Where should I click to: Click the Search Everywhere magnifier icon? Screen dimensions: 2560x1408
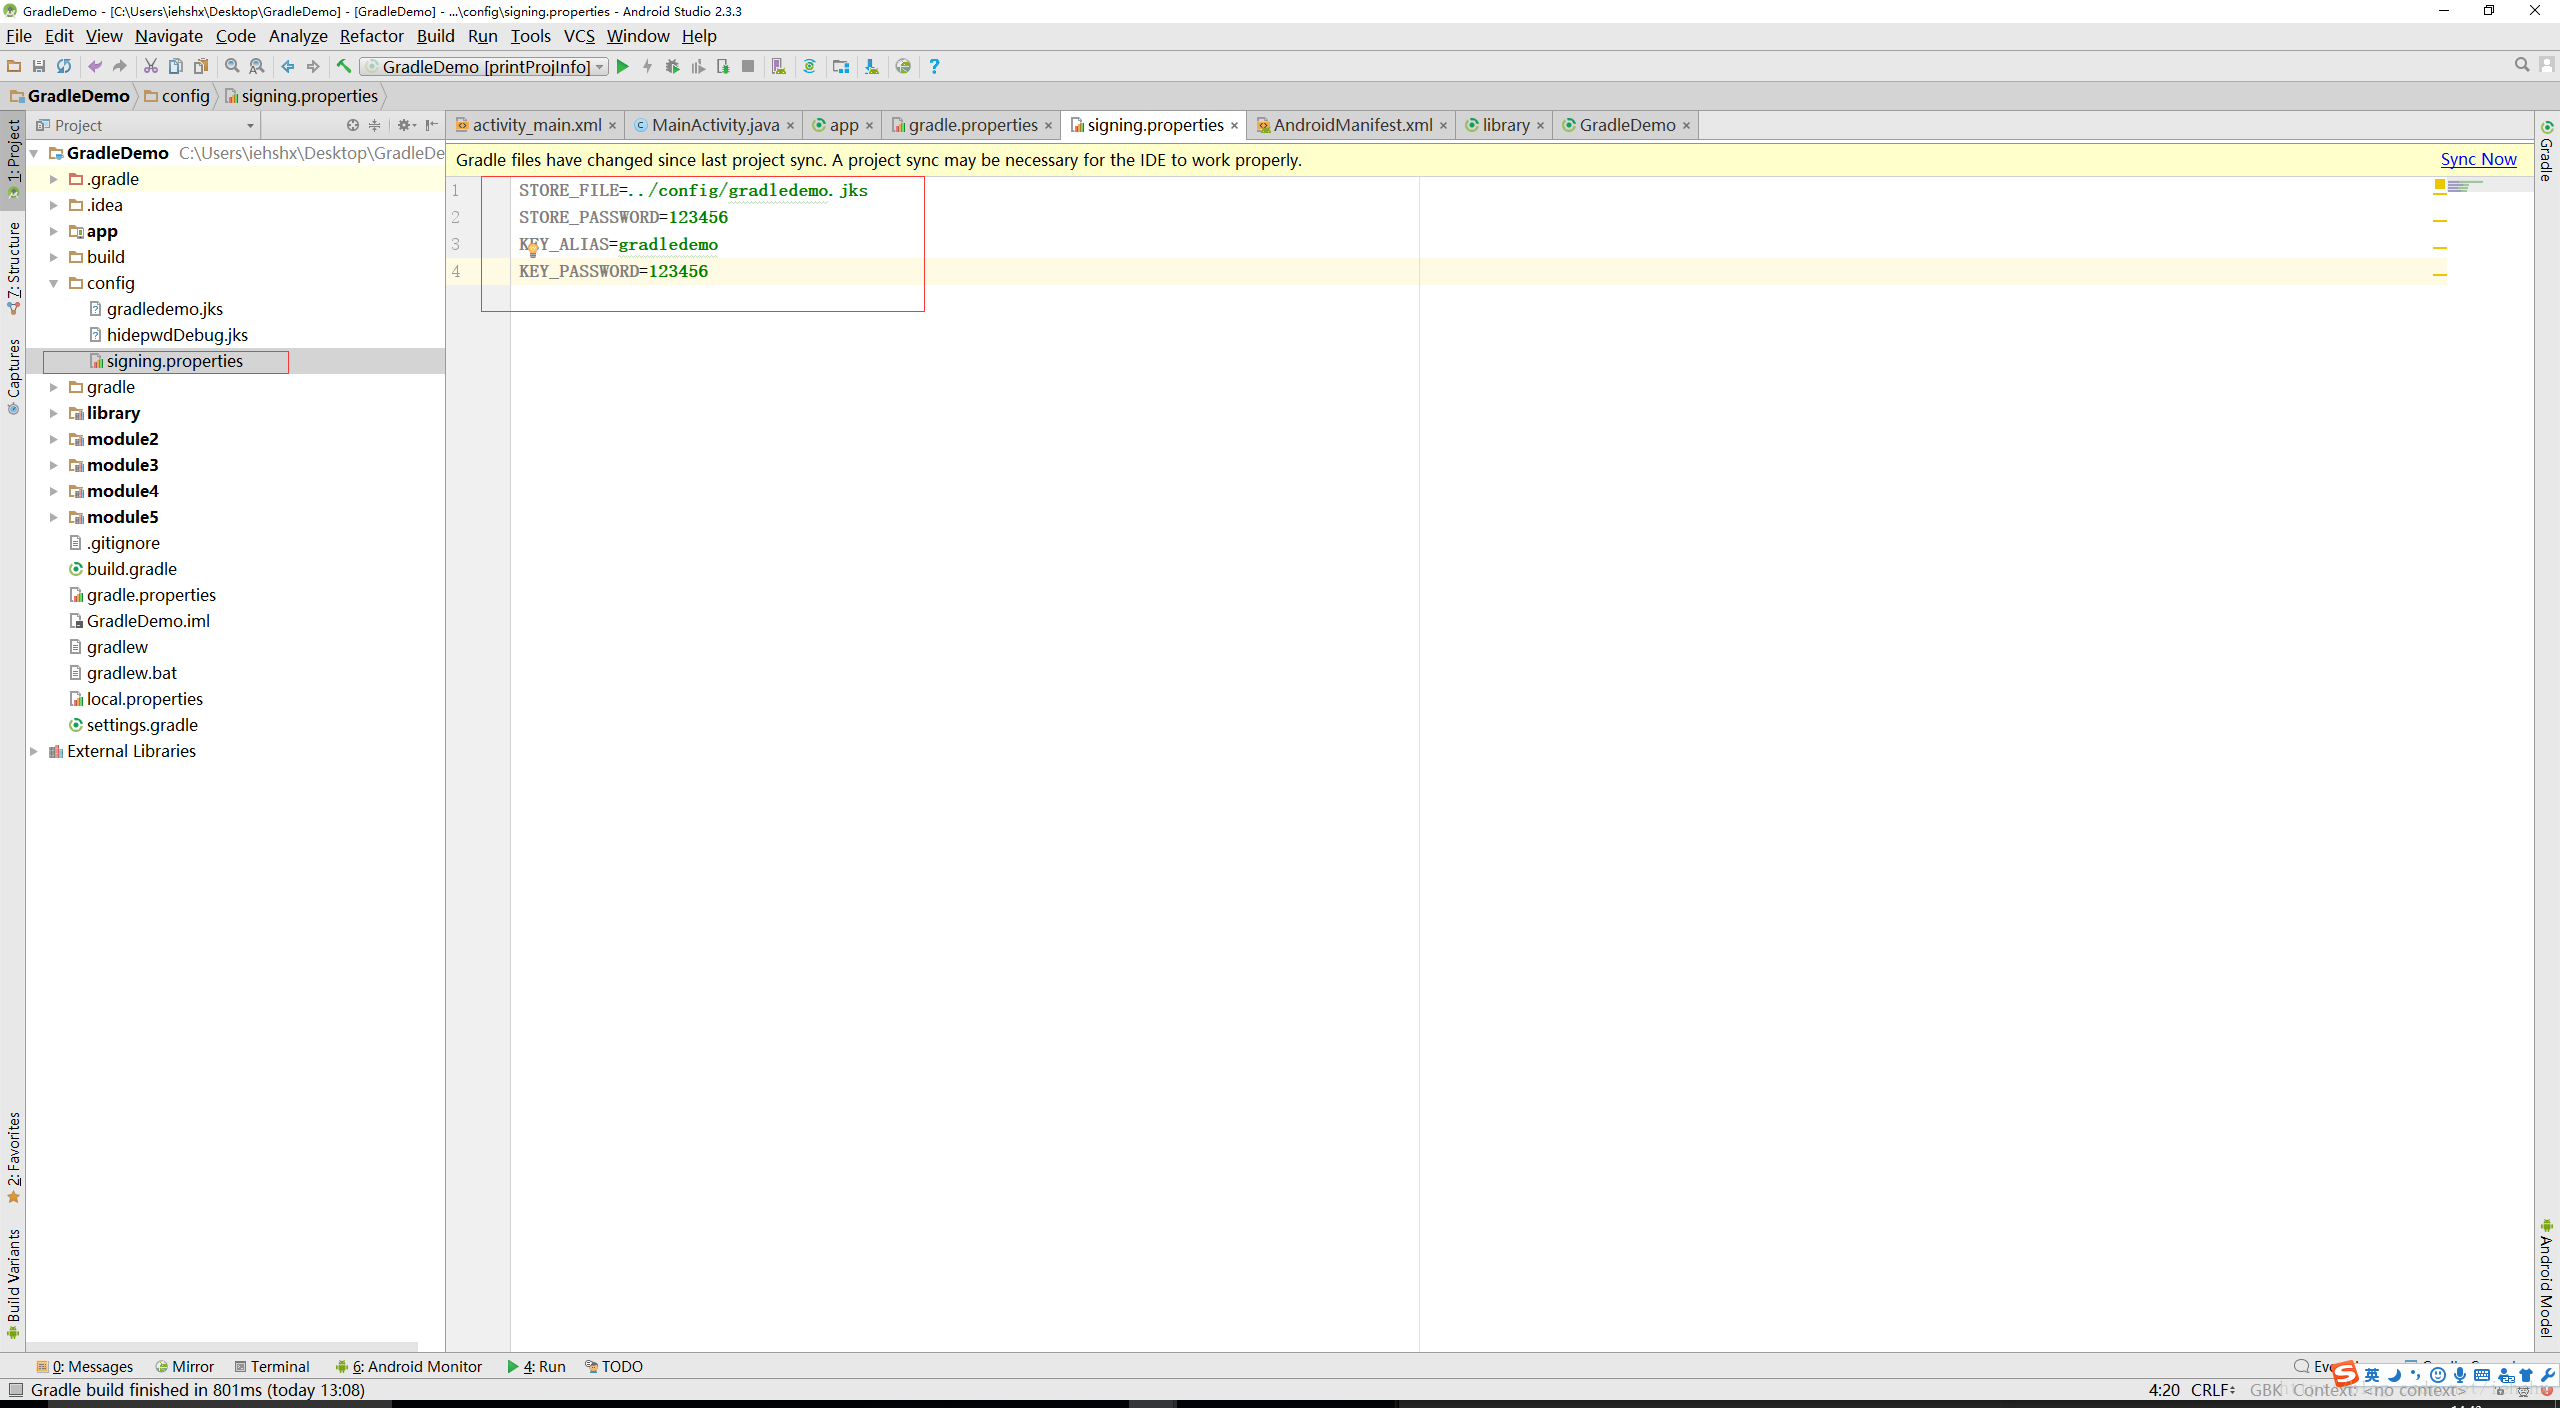pyautogui.click(x=2521, y=64)
